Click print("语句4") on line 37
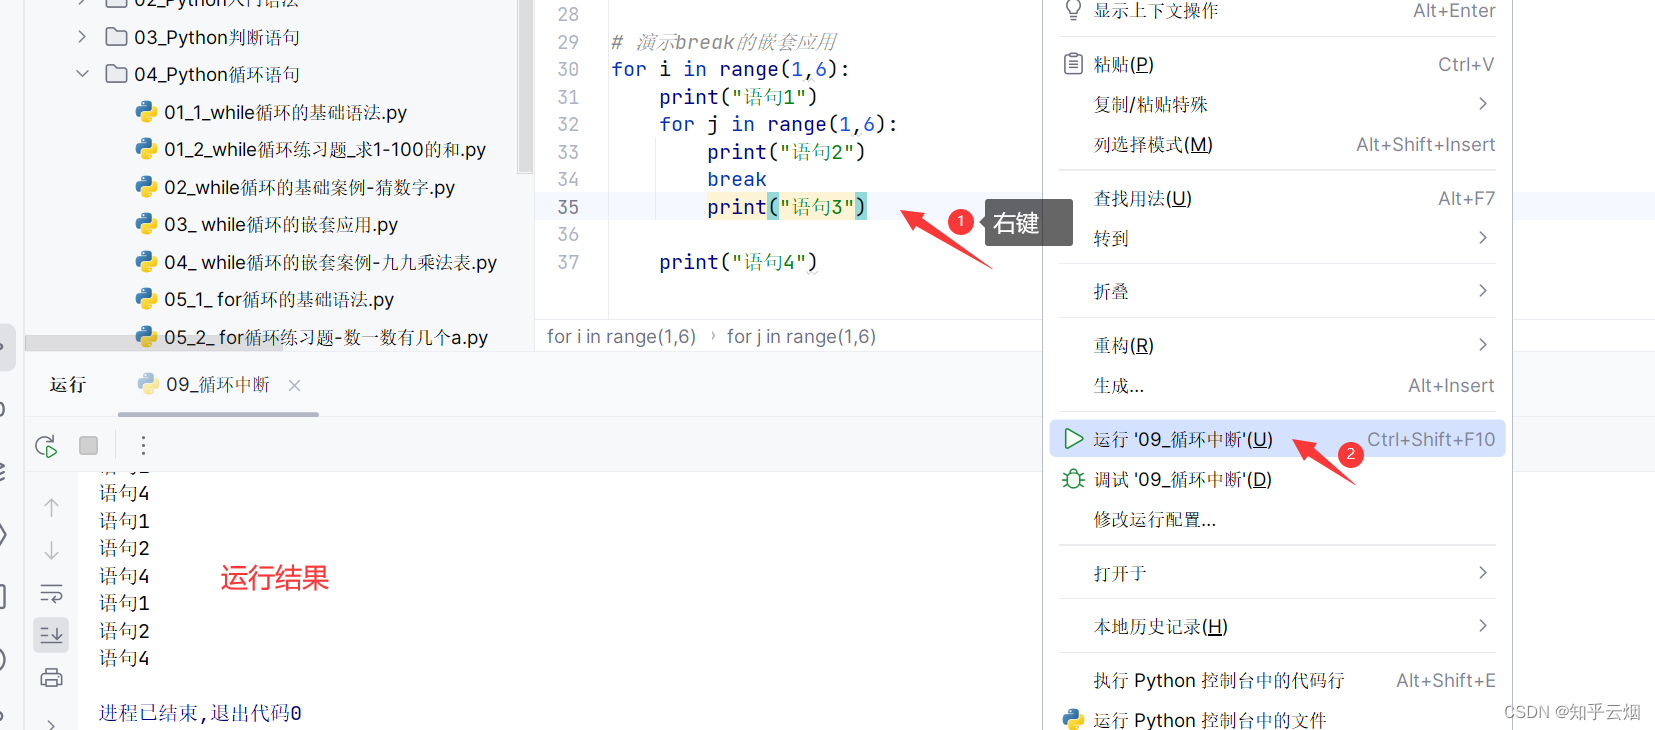The height and width of the screenshot is (730, 1655). tap(738, 262)
